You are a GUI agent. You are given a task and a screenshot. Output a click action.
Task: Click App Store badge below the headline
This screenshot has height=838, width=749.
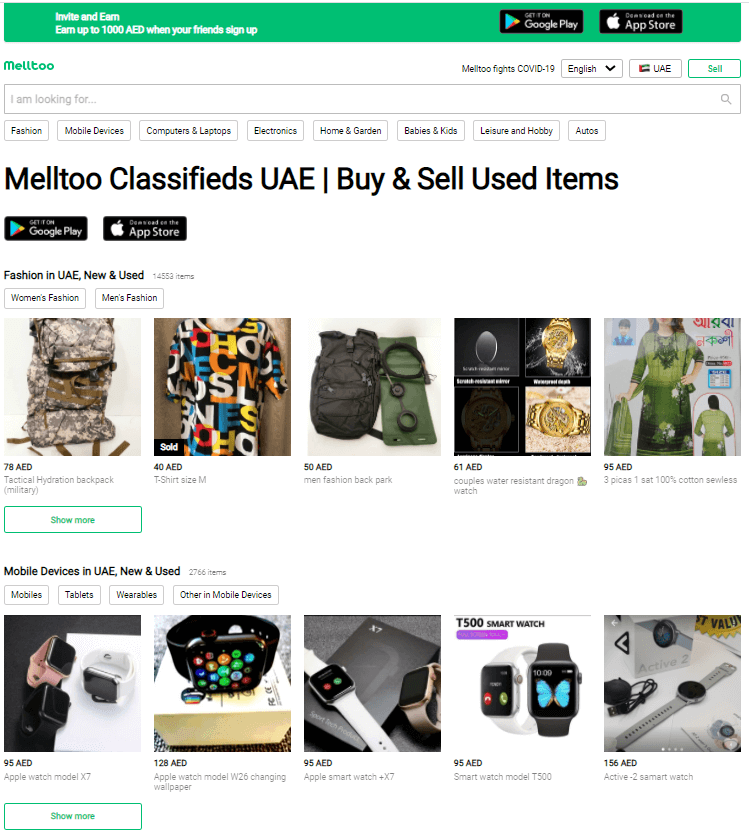click(x=145, y=229)
